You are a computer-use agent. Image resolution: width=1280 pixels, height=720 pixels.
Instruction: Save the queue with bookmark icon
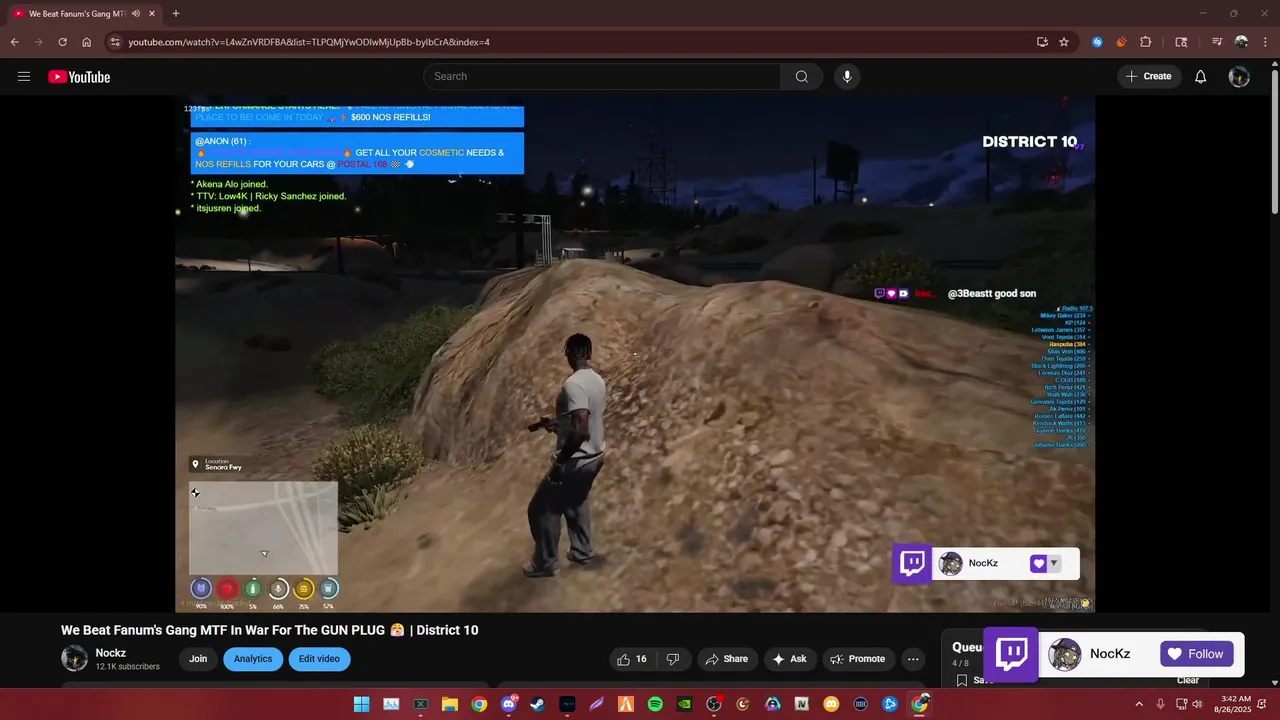pos(962,680)
